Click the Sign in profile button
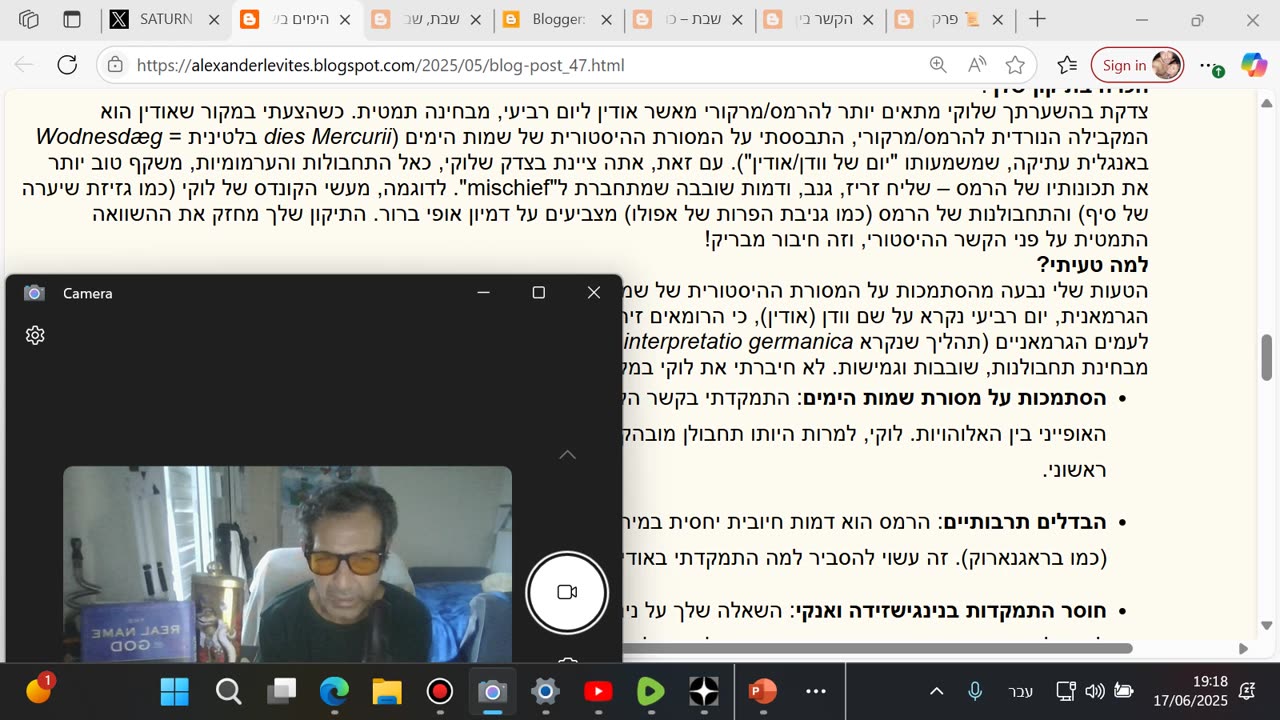This screenshot has width=1280, height=720. coord(1137,65)
